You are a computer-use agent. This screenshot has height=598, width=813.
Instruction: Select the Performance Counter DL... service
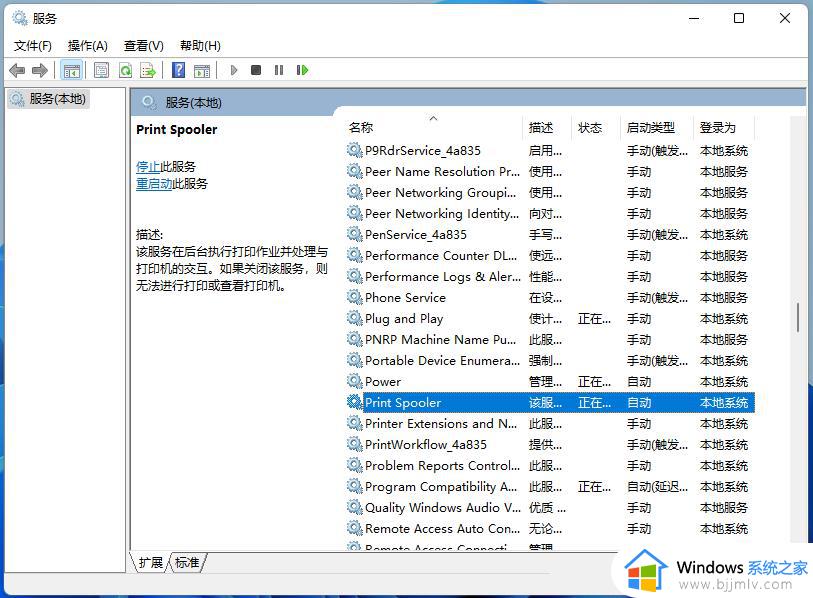coord(441,256)
